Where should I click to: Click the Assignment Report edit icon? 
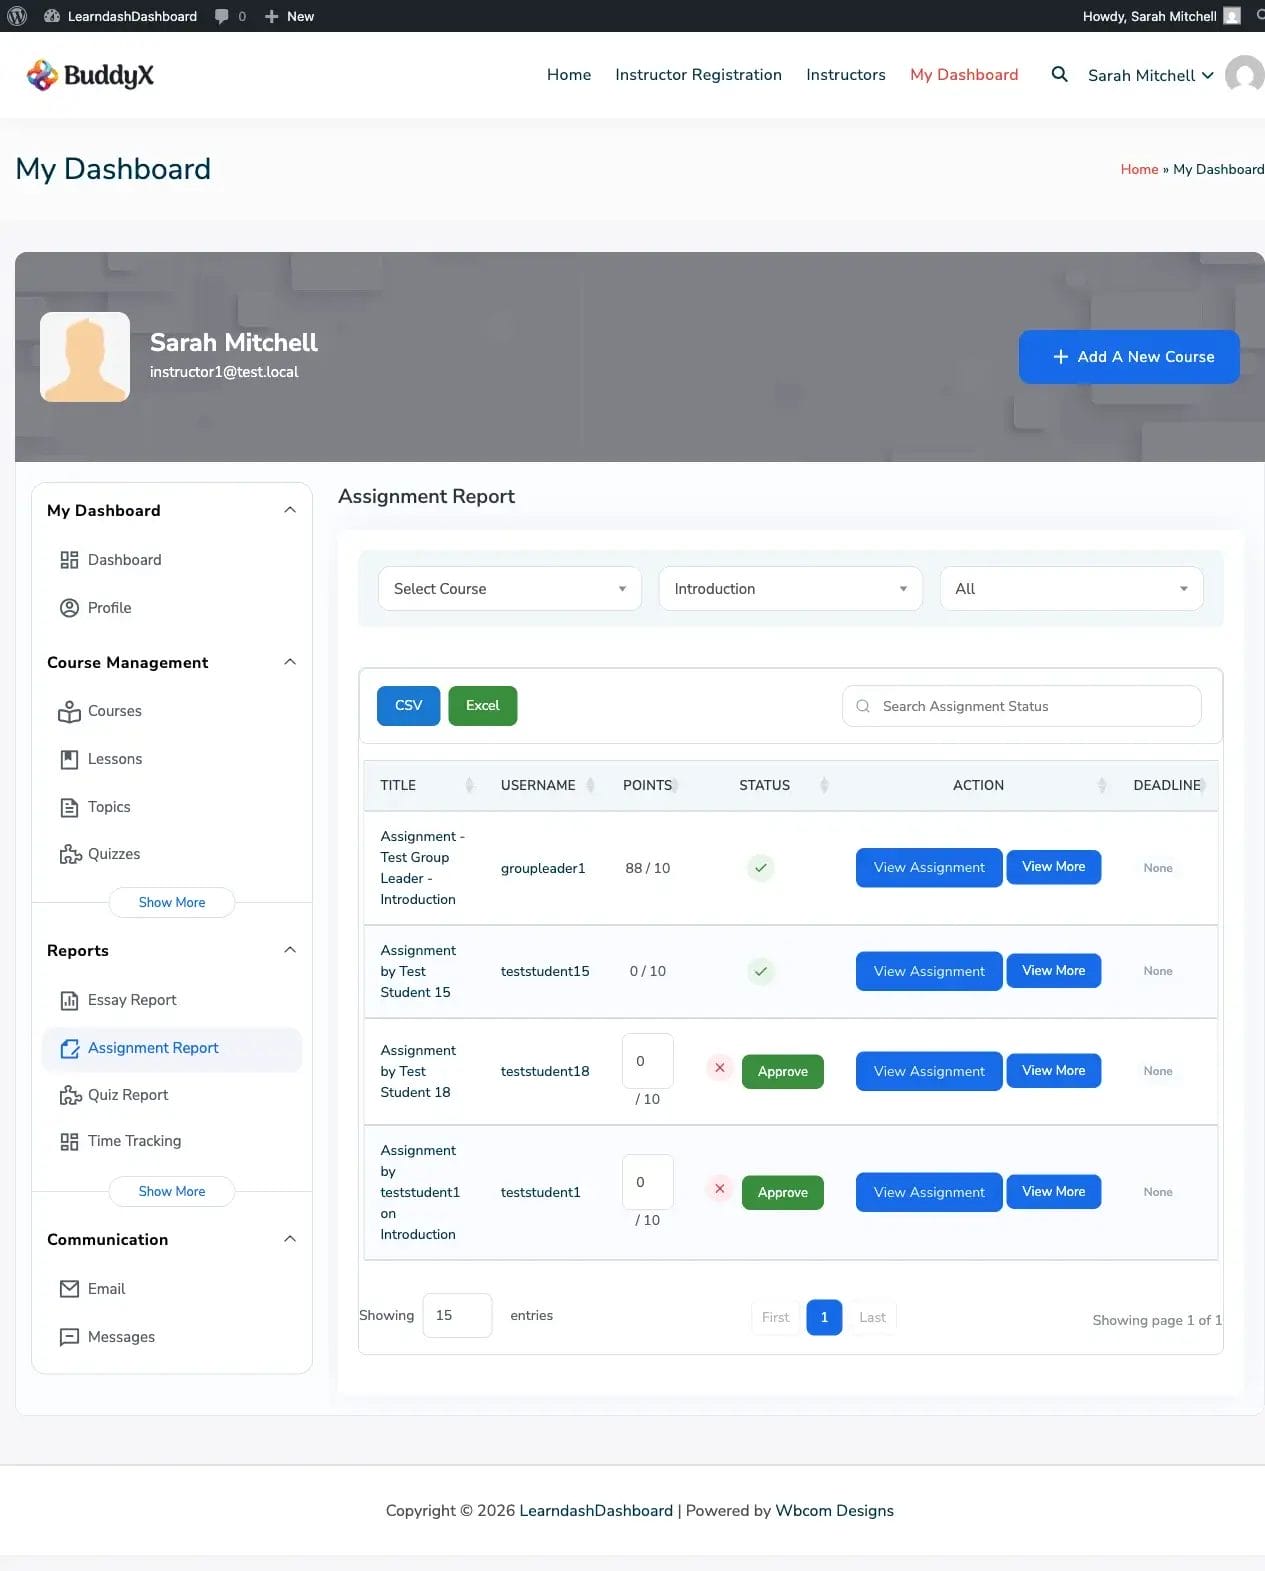click(69, 1048)
